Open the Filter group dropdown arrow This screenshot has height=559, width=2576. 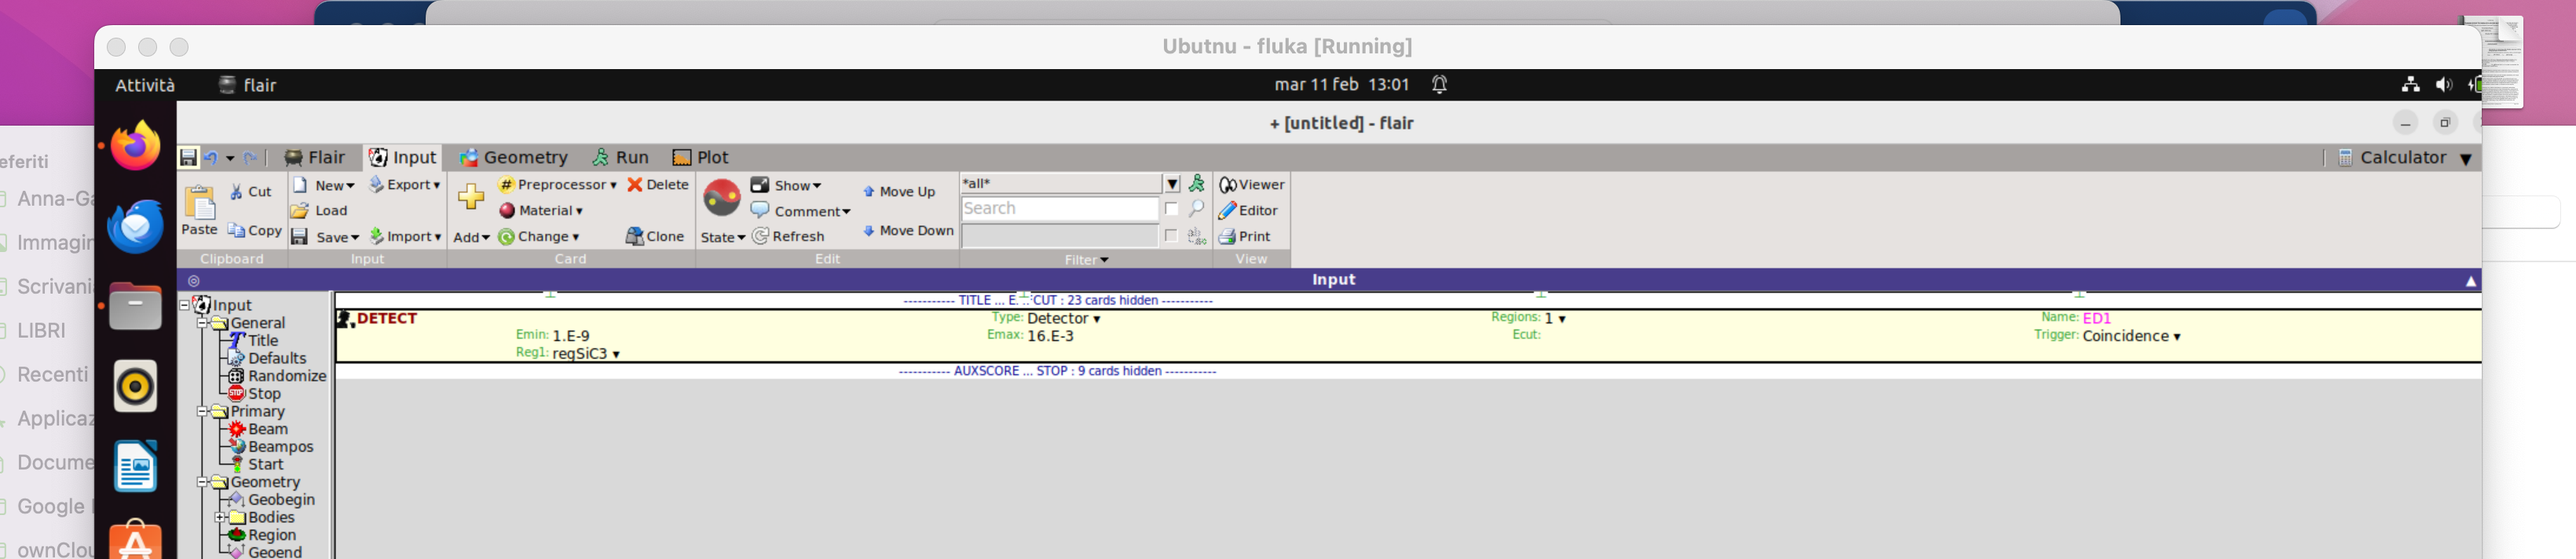point(1104,260)
